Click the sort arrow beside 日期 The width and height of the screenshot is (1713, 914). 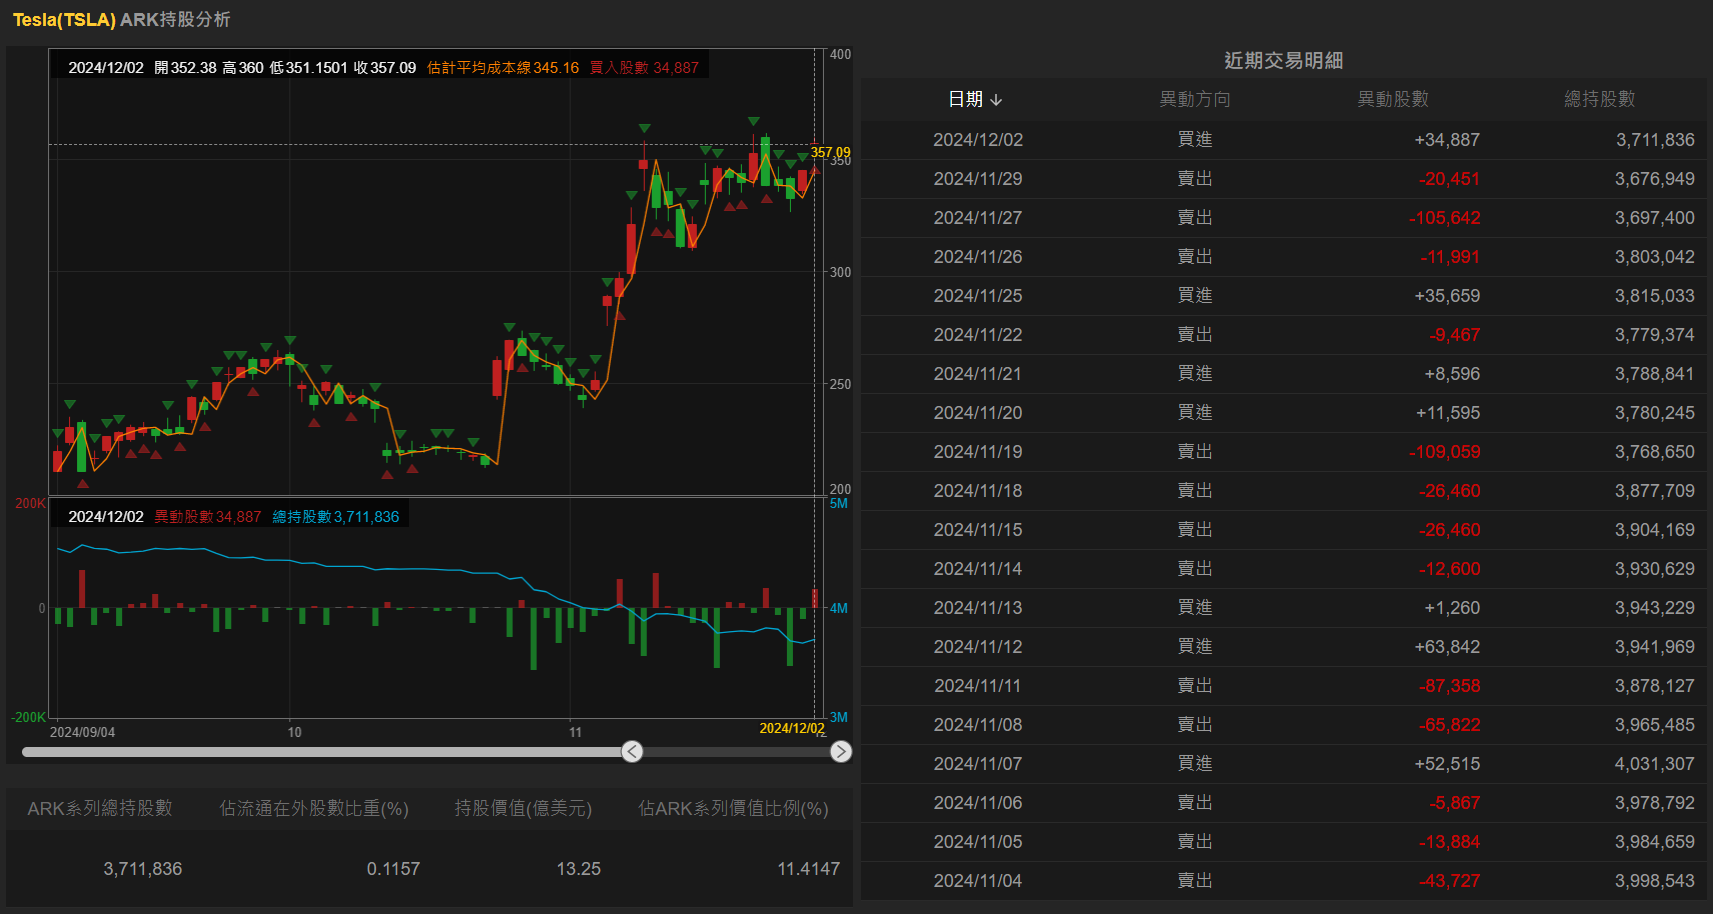996,100
